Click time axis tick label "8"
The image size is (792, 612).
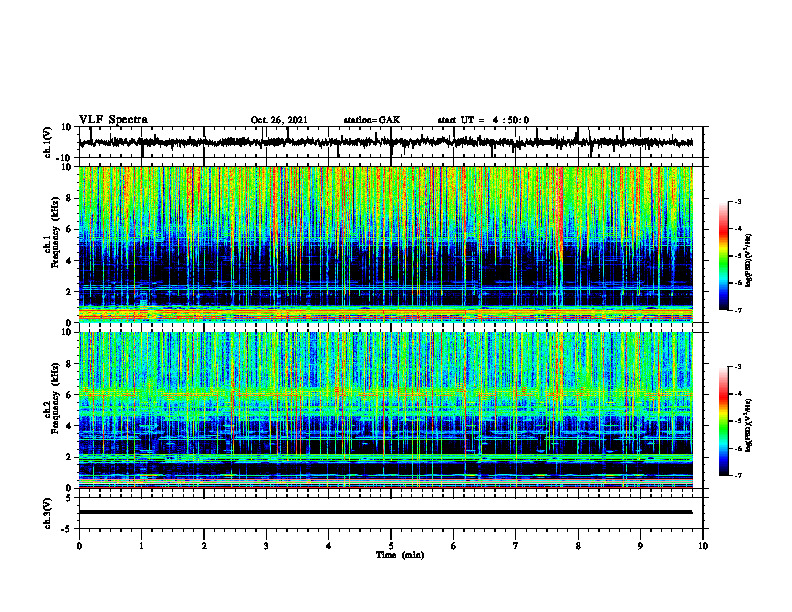point(578,546)
